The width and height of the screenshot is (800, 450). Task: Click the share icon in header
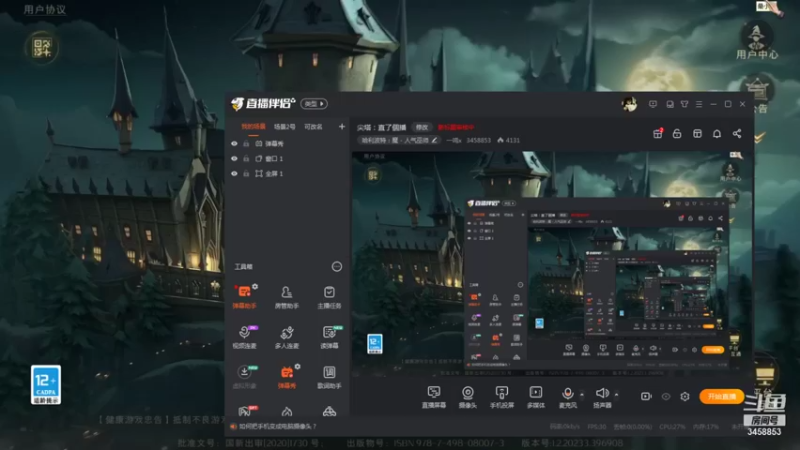737,134
